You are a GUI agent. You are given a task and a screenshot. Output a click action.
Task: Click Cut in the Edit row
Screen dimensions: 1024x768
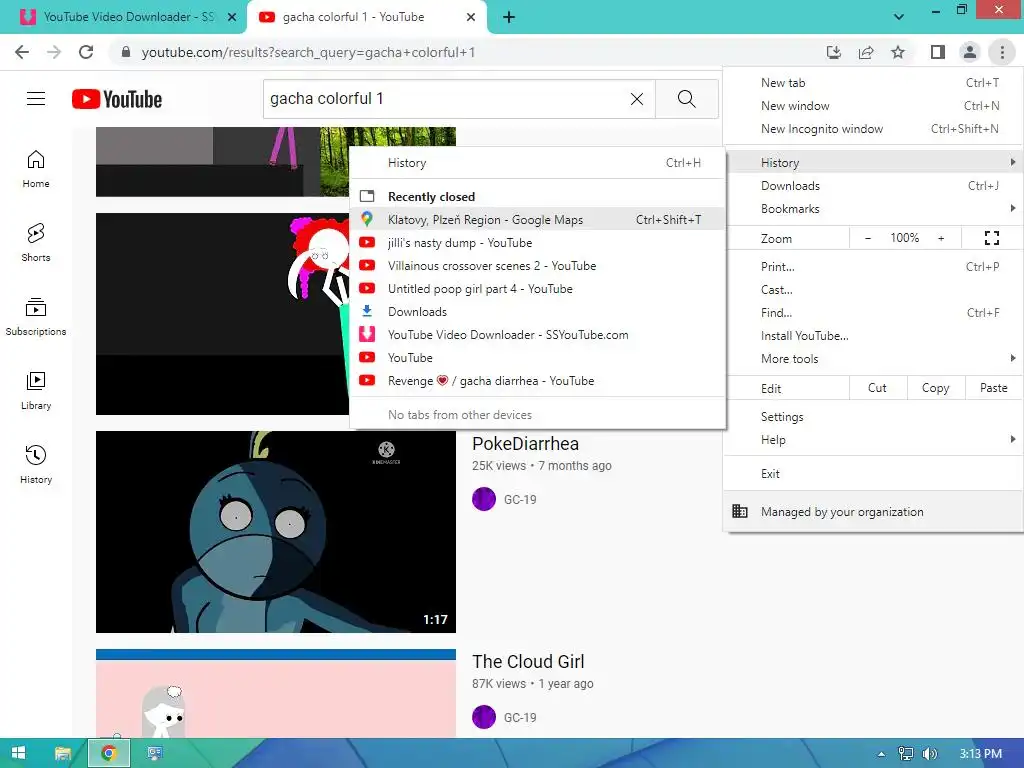click(x=877, y=388)
